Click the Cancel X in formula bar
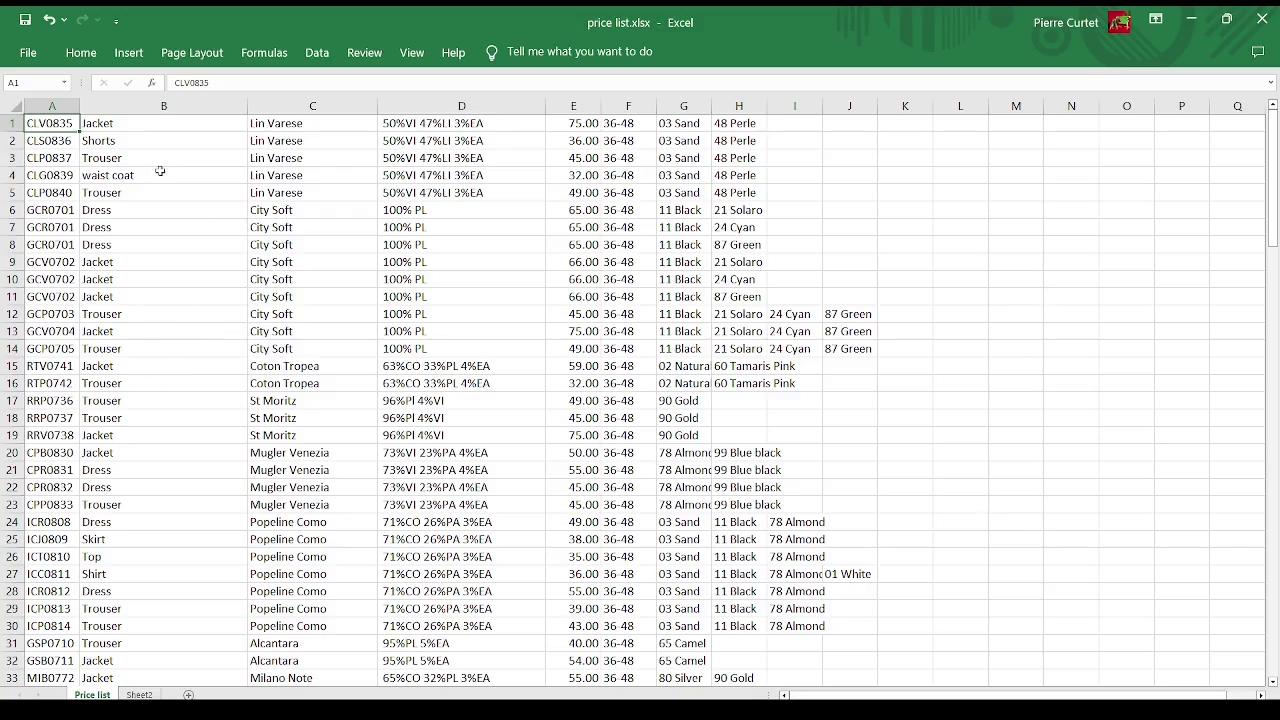Viewport: 1280px width, 720px height. coord(105,83)
